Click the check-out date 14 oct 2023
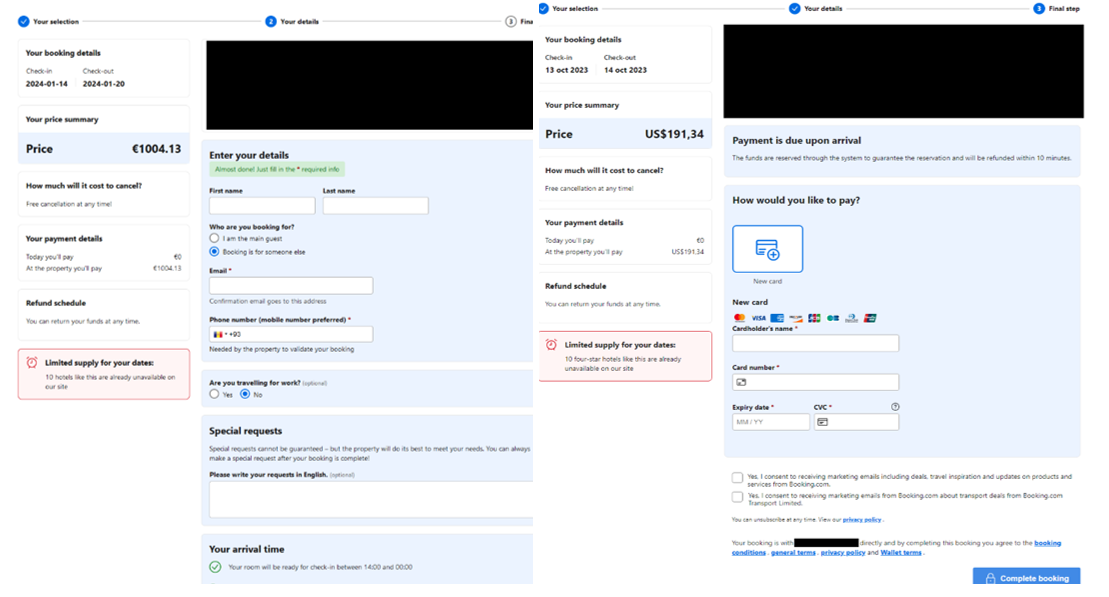 625,70
